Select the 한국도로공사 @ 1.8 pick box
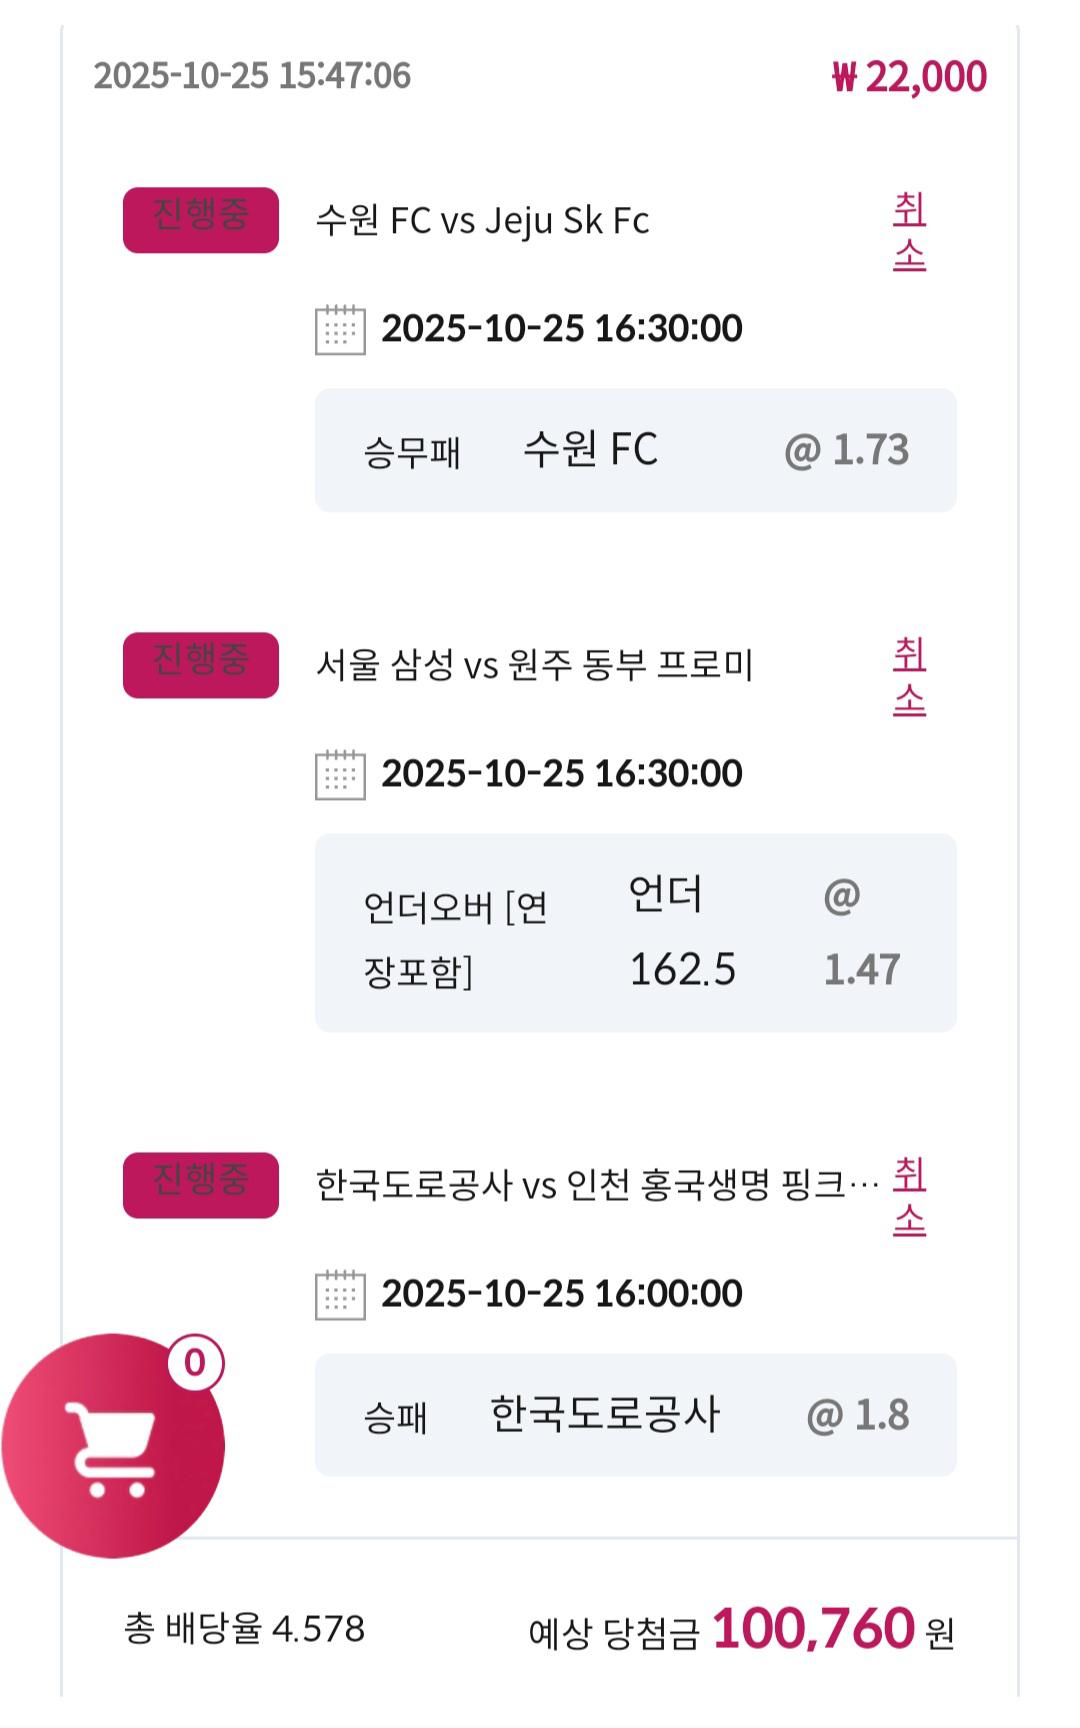The image size is (1080, 1728). (x=635, y=1414)
